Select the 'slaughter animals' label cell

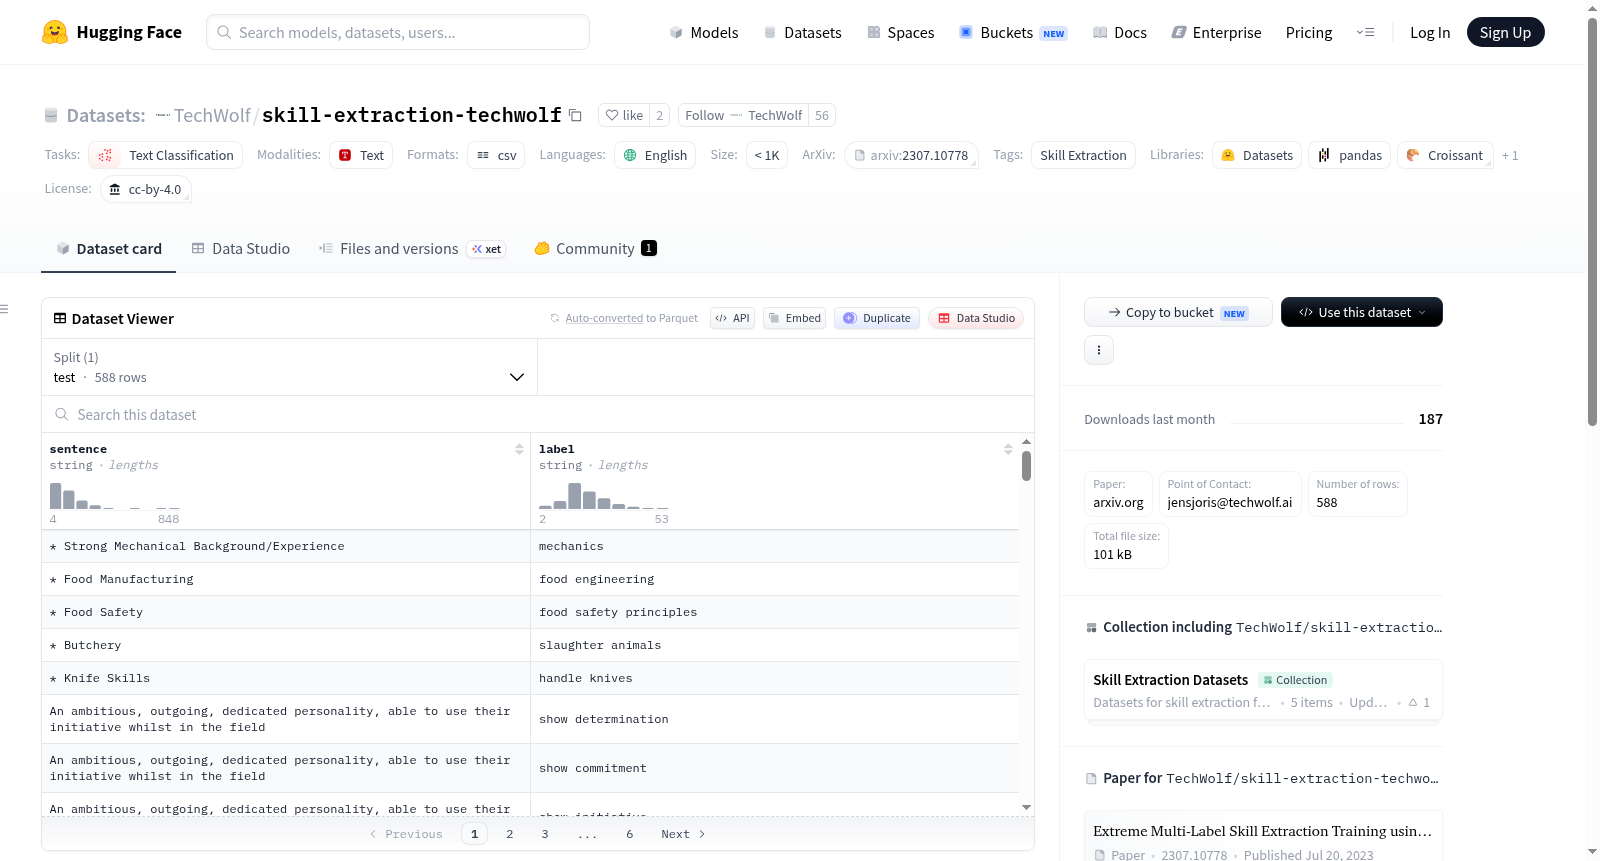tap(775, 645)
